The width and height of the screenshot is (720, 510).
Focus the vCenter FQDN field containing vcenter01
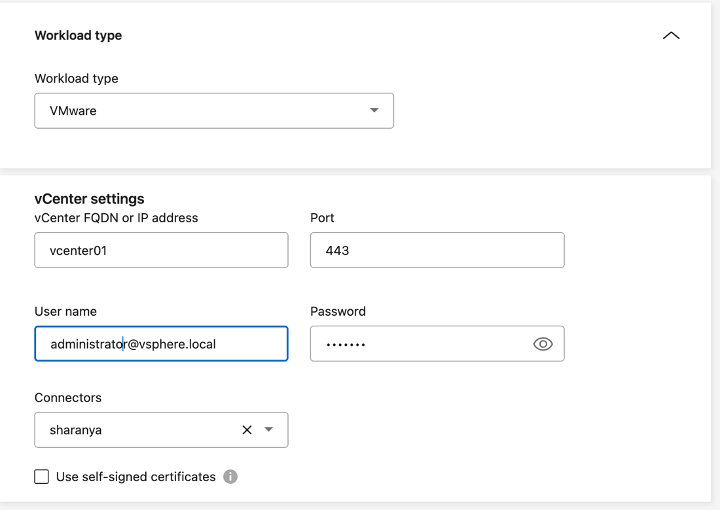point(161,251)
